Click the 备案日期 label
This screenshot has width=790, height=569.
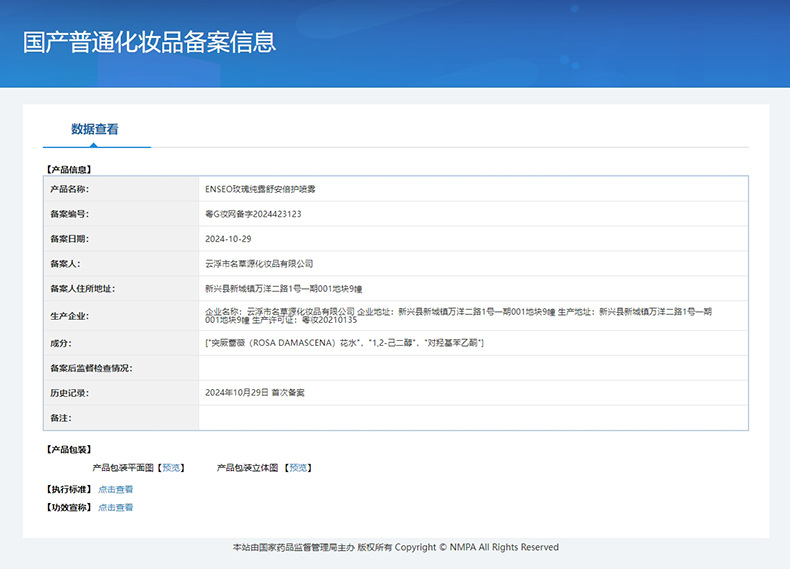[70, 239]
